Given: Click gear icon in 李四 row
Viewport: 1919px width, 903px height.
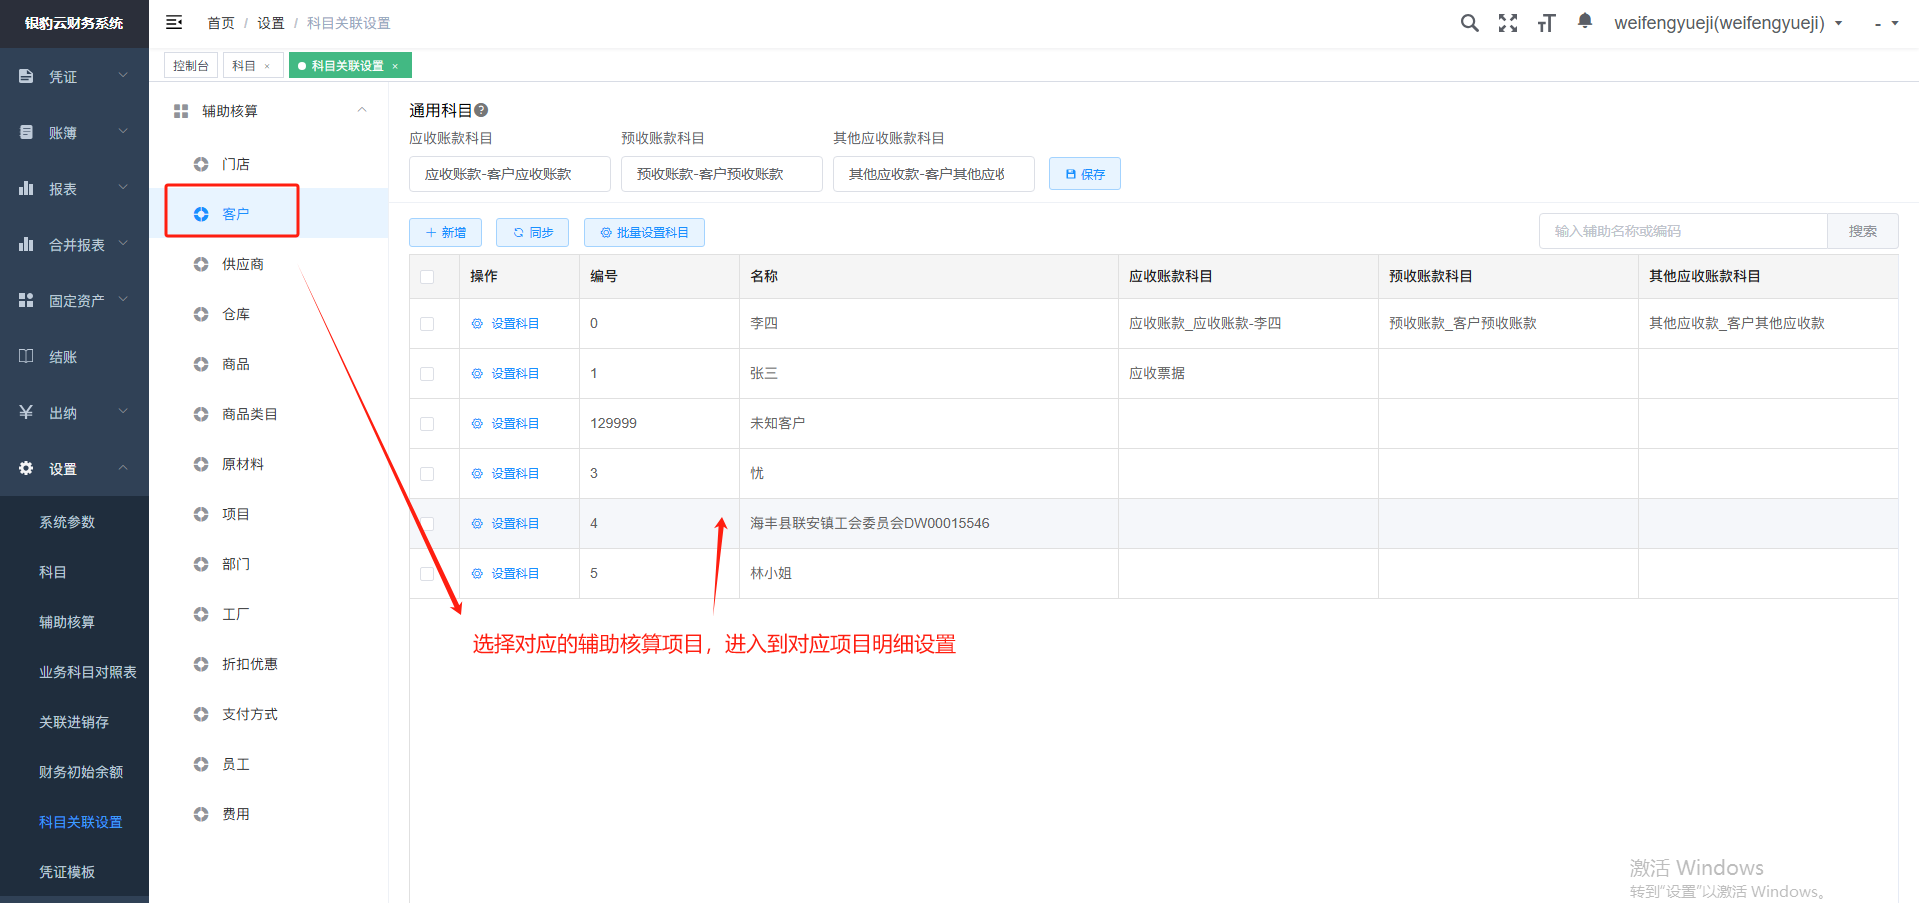Looking at the screenshot, I should tap(477, 324).
